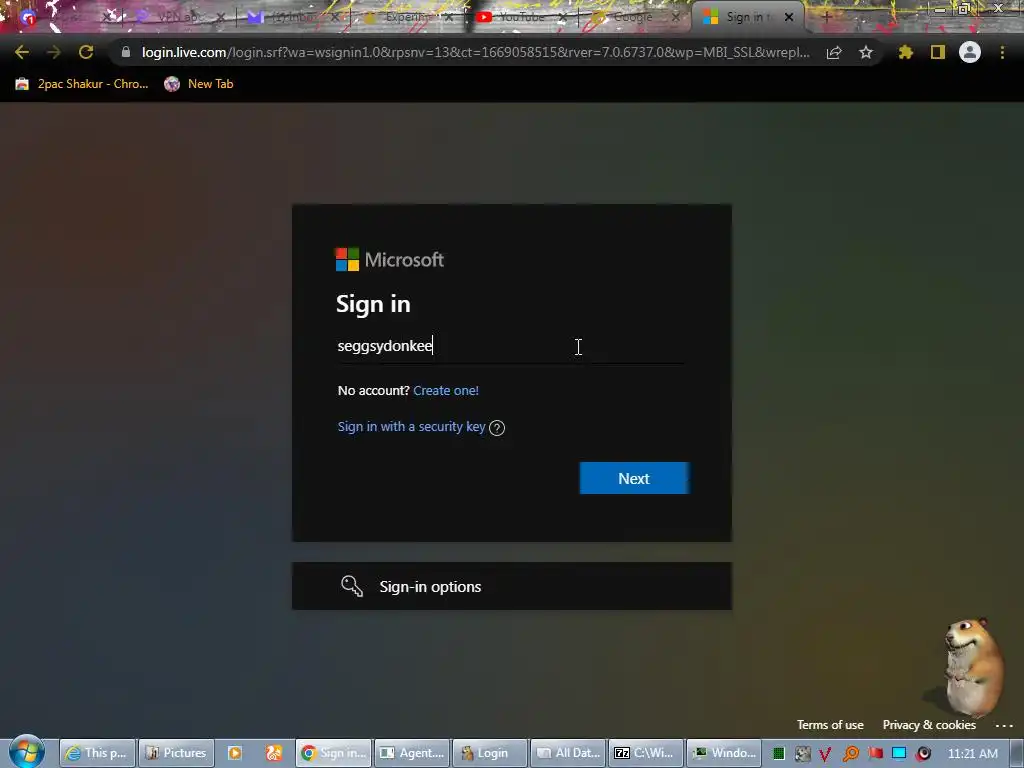Open the security key help question icon
Screen dimensions: 1024x768
(497, 428)
